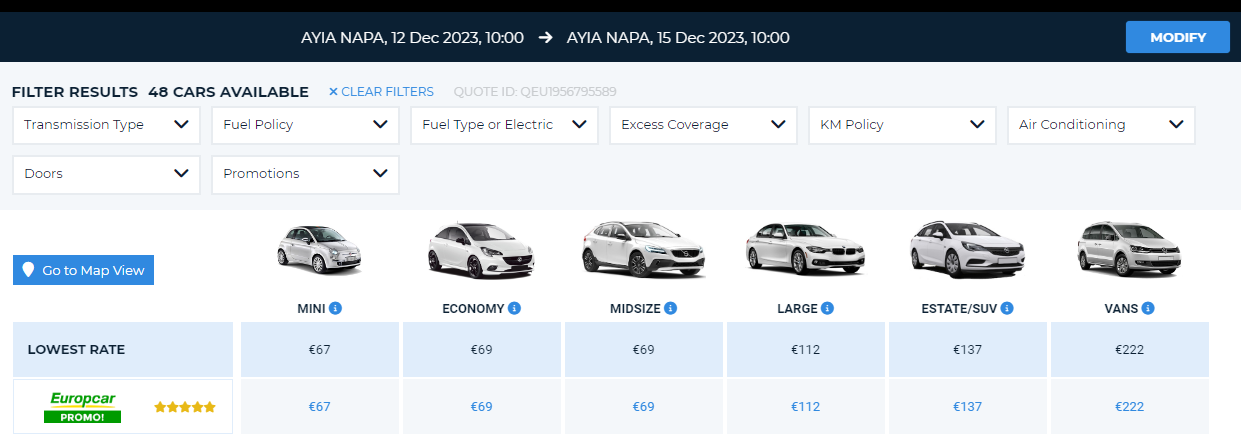
Task: Choose the Europcar €222 vans price
Action: click(1129, 407)
